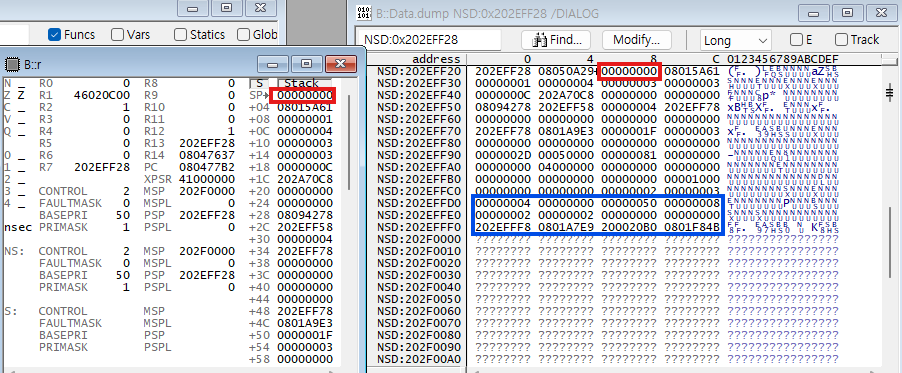Open the Find... dialog with binoculars icon
Image resolution: width=902 pixels, height=373 pixels.
tap(555, 40)
